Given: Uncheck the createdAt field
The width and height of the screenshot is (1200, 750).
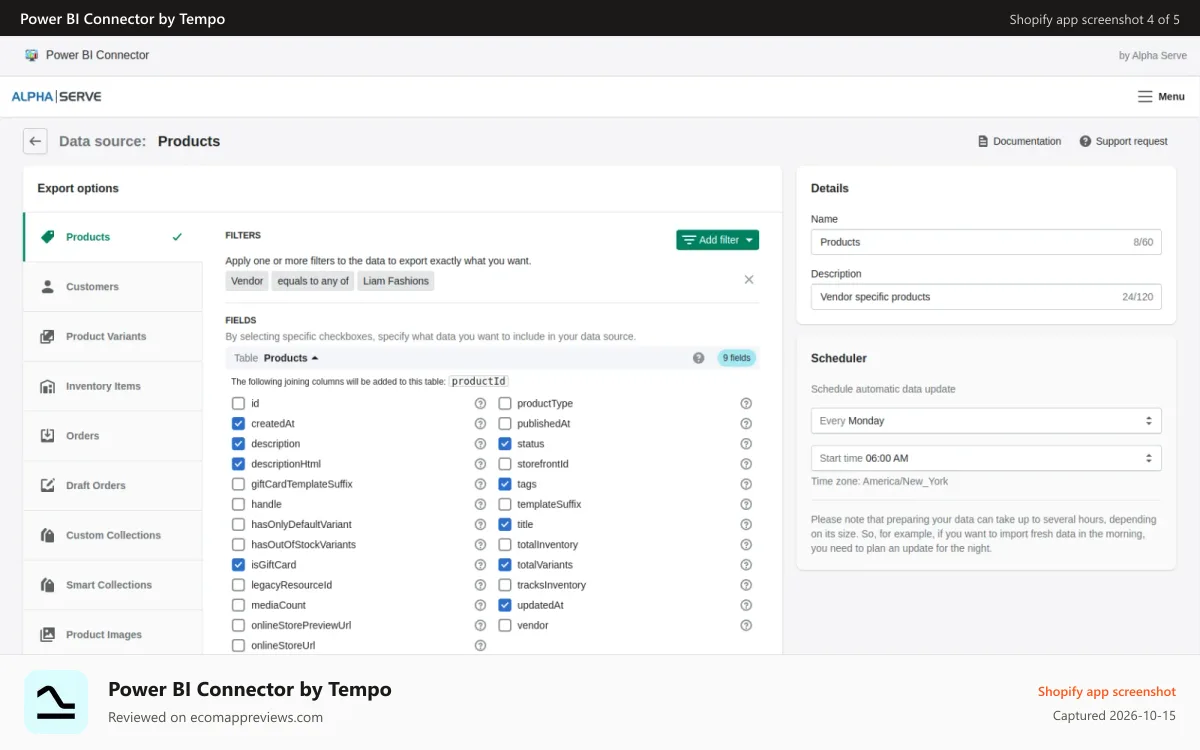Looking at the screenshot, I should [x=238, y=424].
